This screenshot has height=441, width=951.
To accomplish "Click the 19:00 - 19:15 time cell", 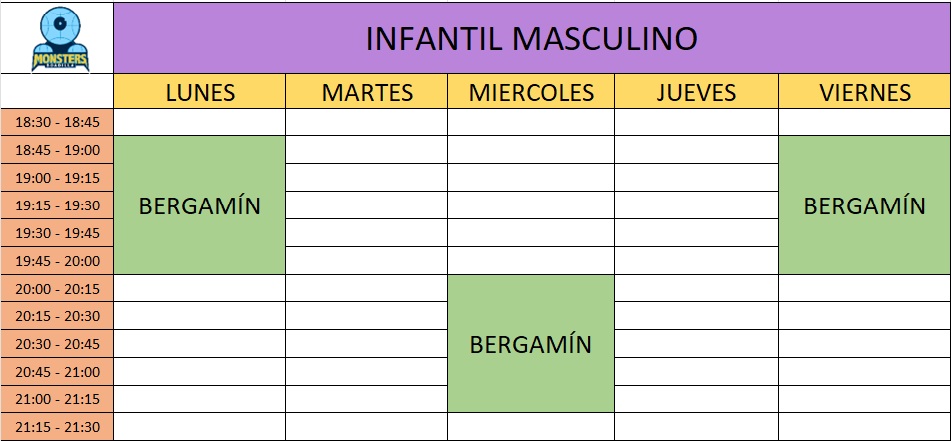I will [x=58, y=178].
